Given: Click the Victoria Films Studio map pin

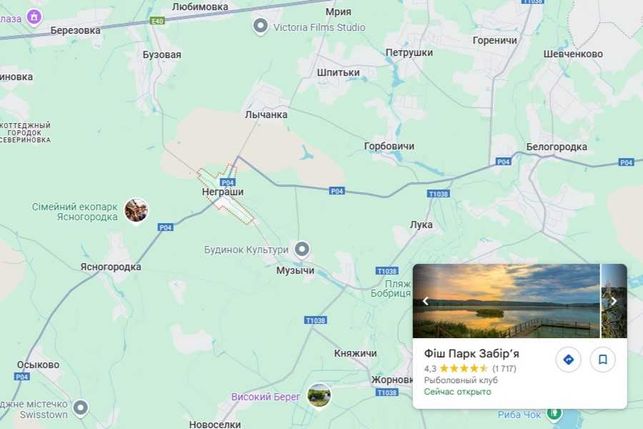Looking at the screenshot, I should click(x=260, y=26).
